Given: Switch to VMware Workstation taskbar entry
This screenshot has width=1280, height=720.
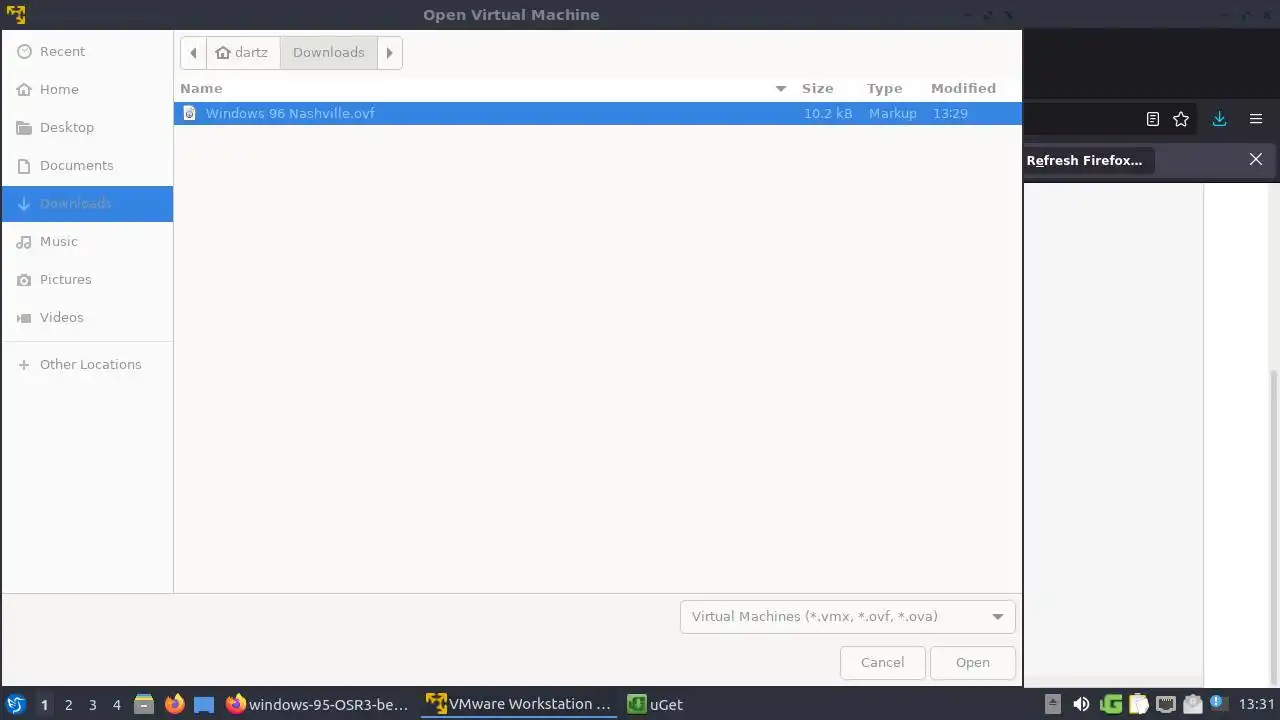Looking at the screenshot, I should [x=519, y=704].
